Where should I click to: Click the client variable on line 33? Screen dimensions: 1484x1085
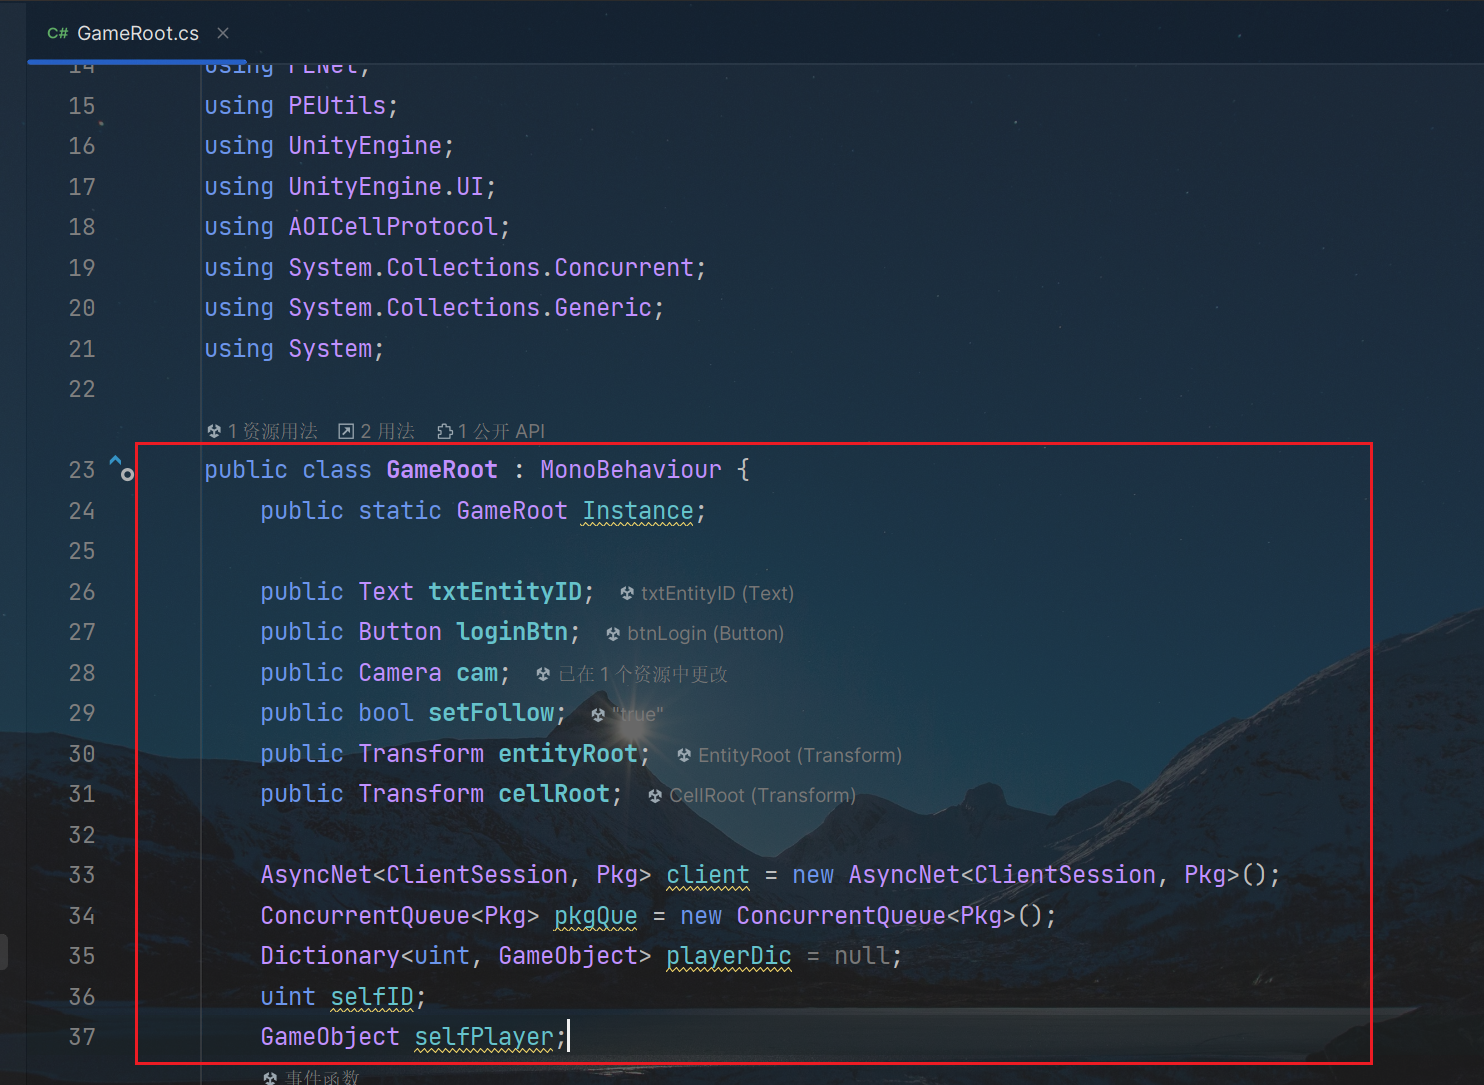point(708,875)
